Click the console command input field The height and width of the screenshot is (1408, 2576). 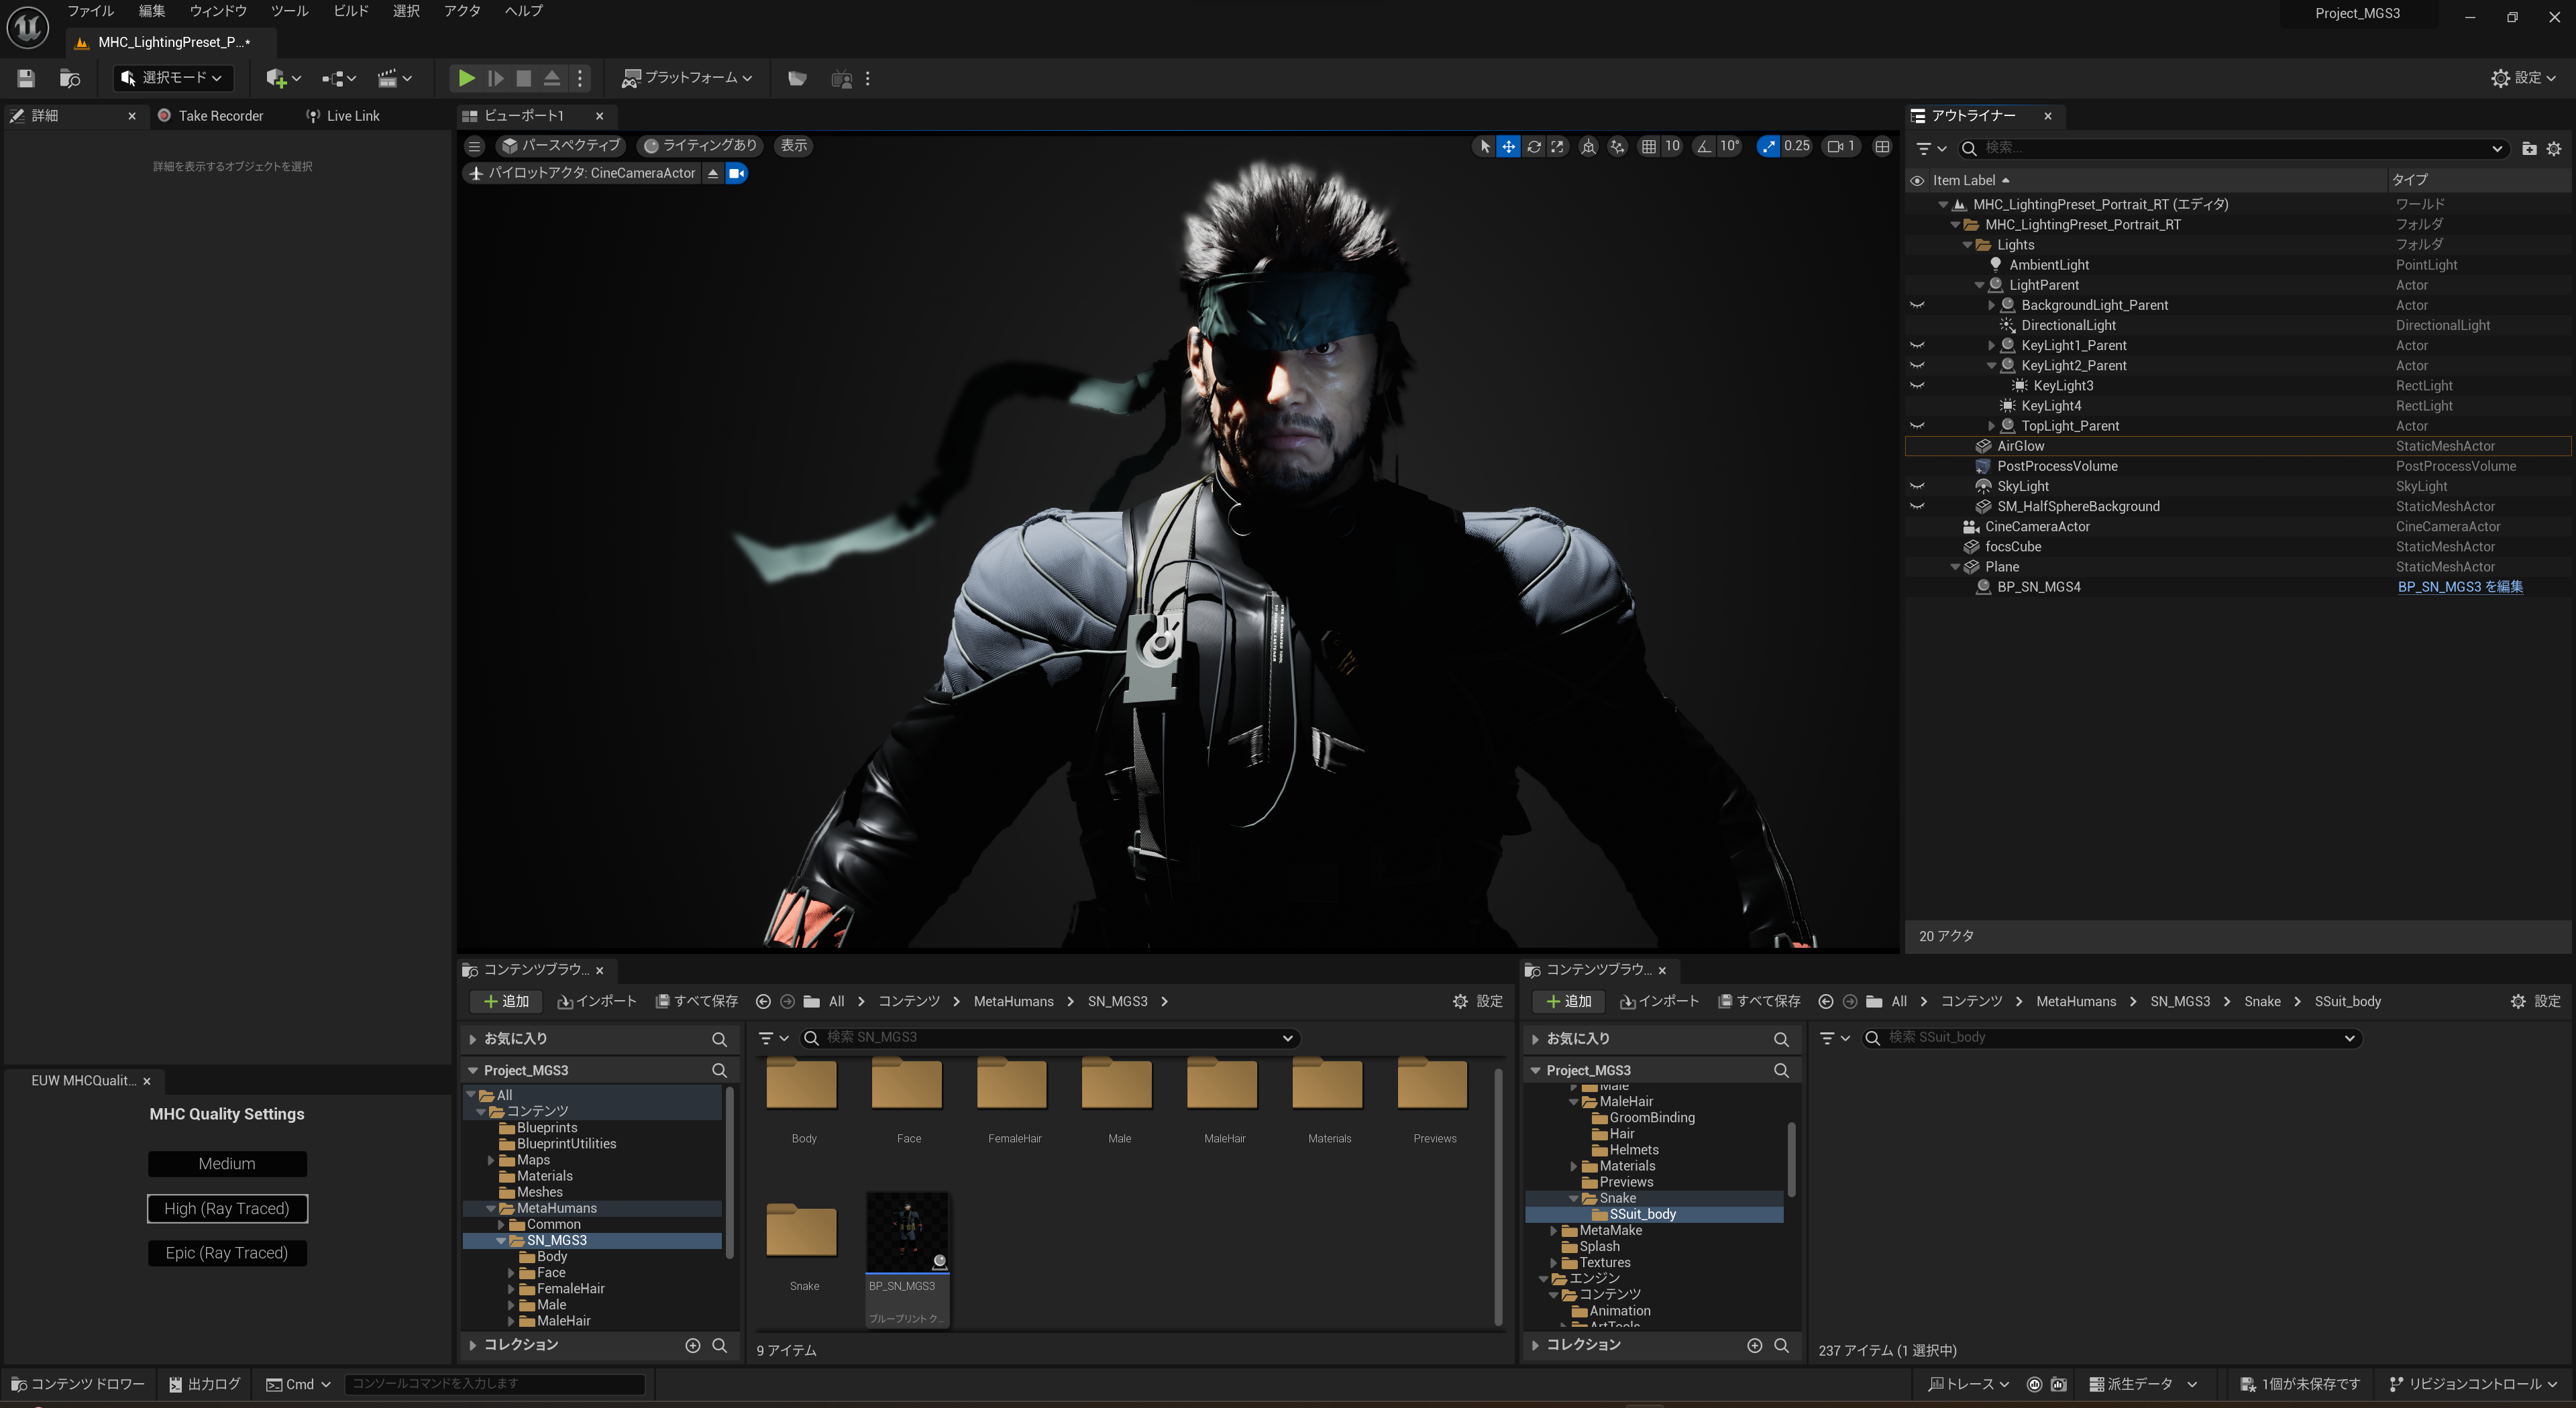tap(495, 1384)
